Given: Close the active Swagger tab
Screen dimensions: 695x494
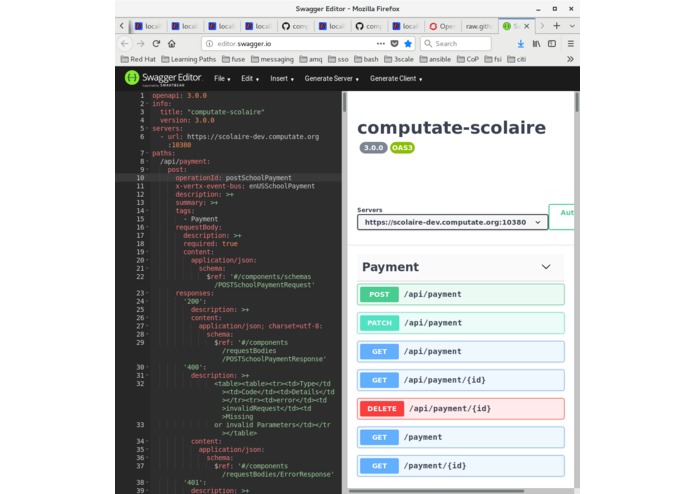Looking at the screenshot, I should 527,26.
